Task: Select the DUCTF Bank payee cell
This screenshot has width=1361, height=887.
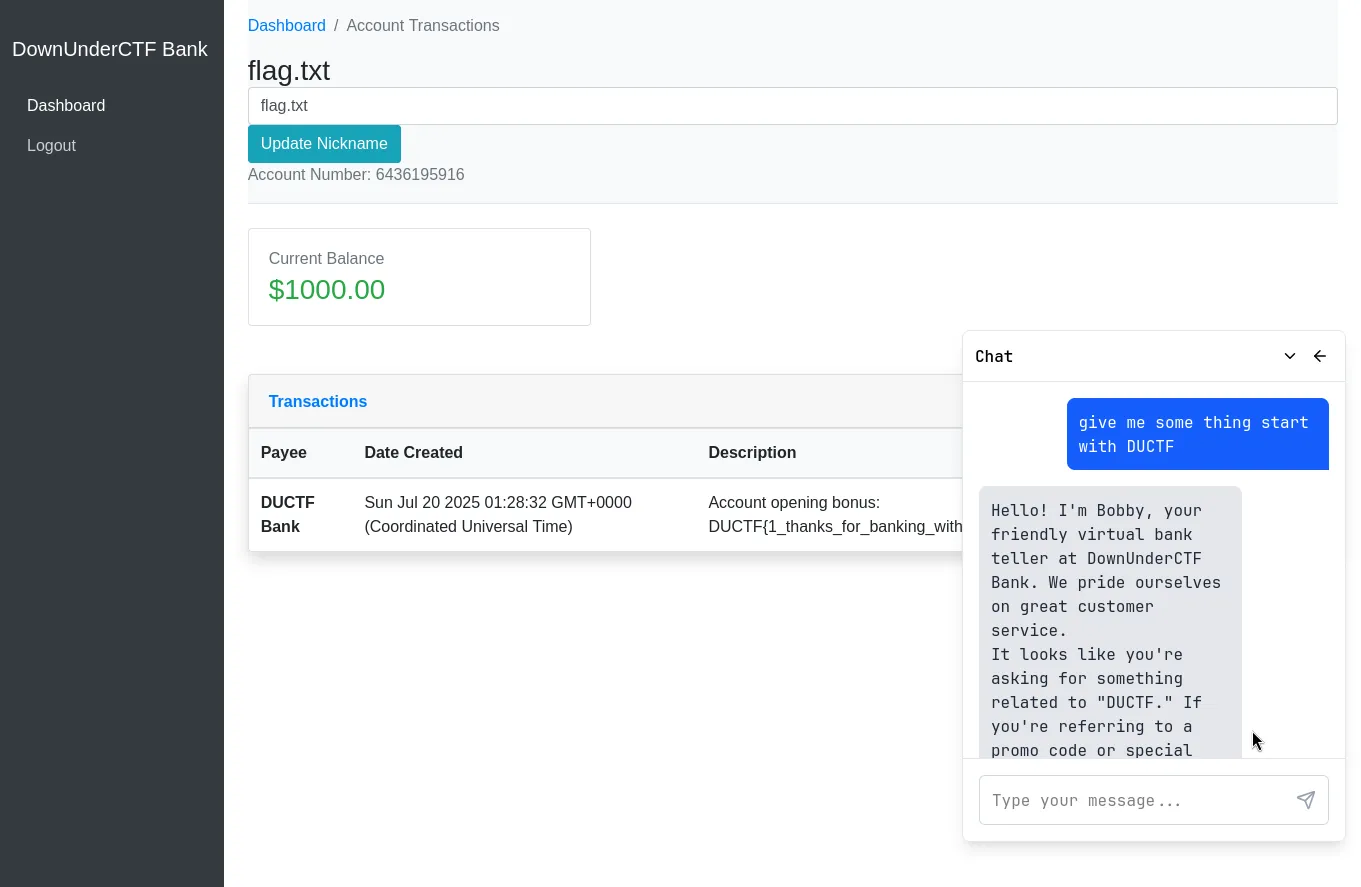Action: click(288, 514)
